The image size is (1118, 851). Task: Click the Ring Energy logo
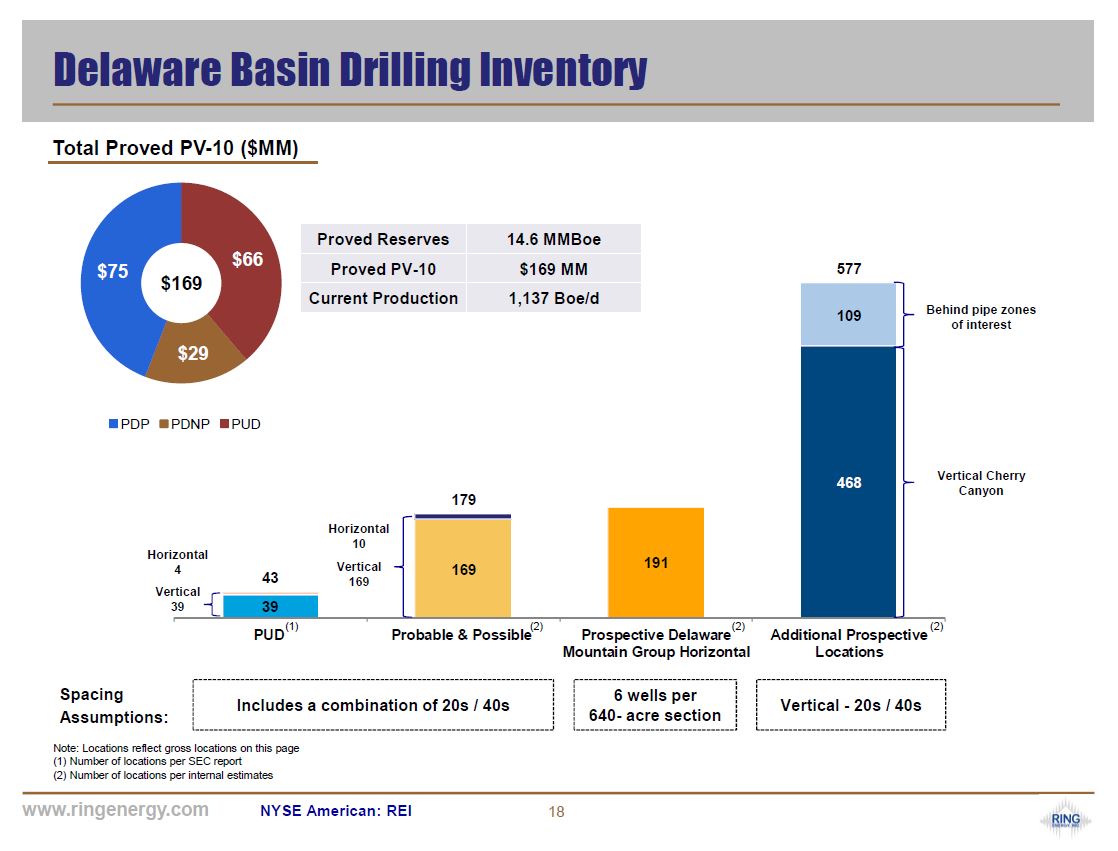pos(1065,820)
